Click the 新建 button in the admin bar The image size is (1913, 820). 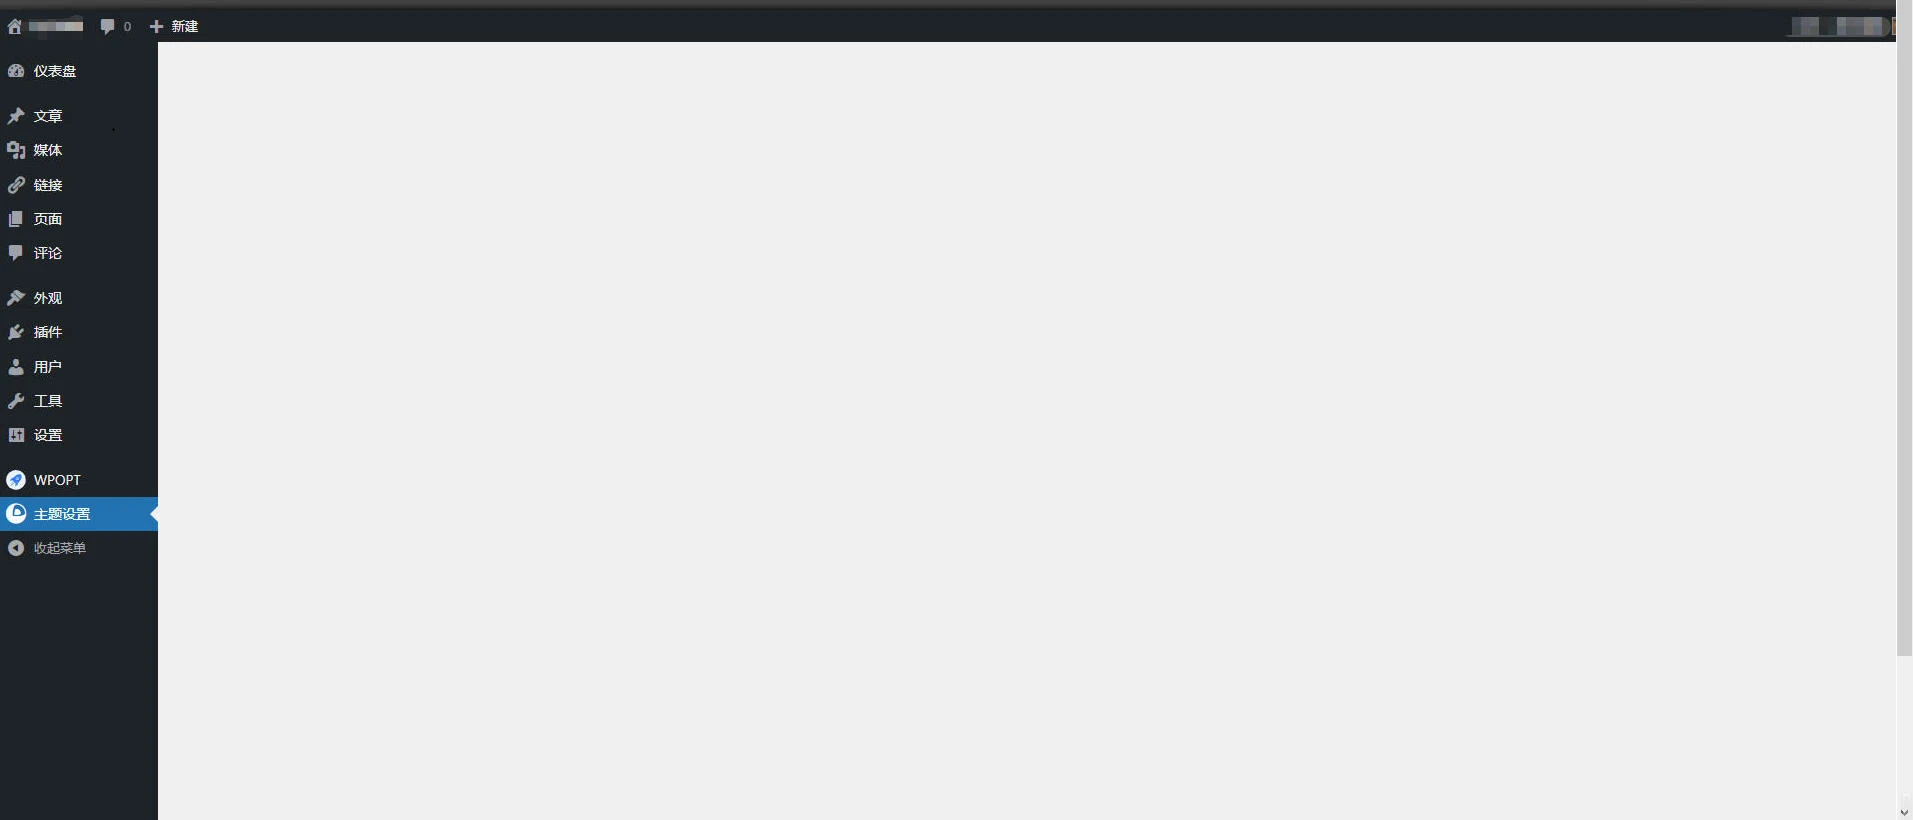pyautogui.click(x=174, y=26)
